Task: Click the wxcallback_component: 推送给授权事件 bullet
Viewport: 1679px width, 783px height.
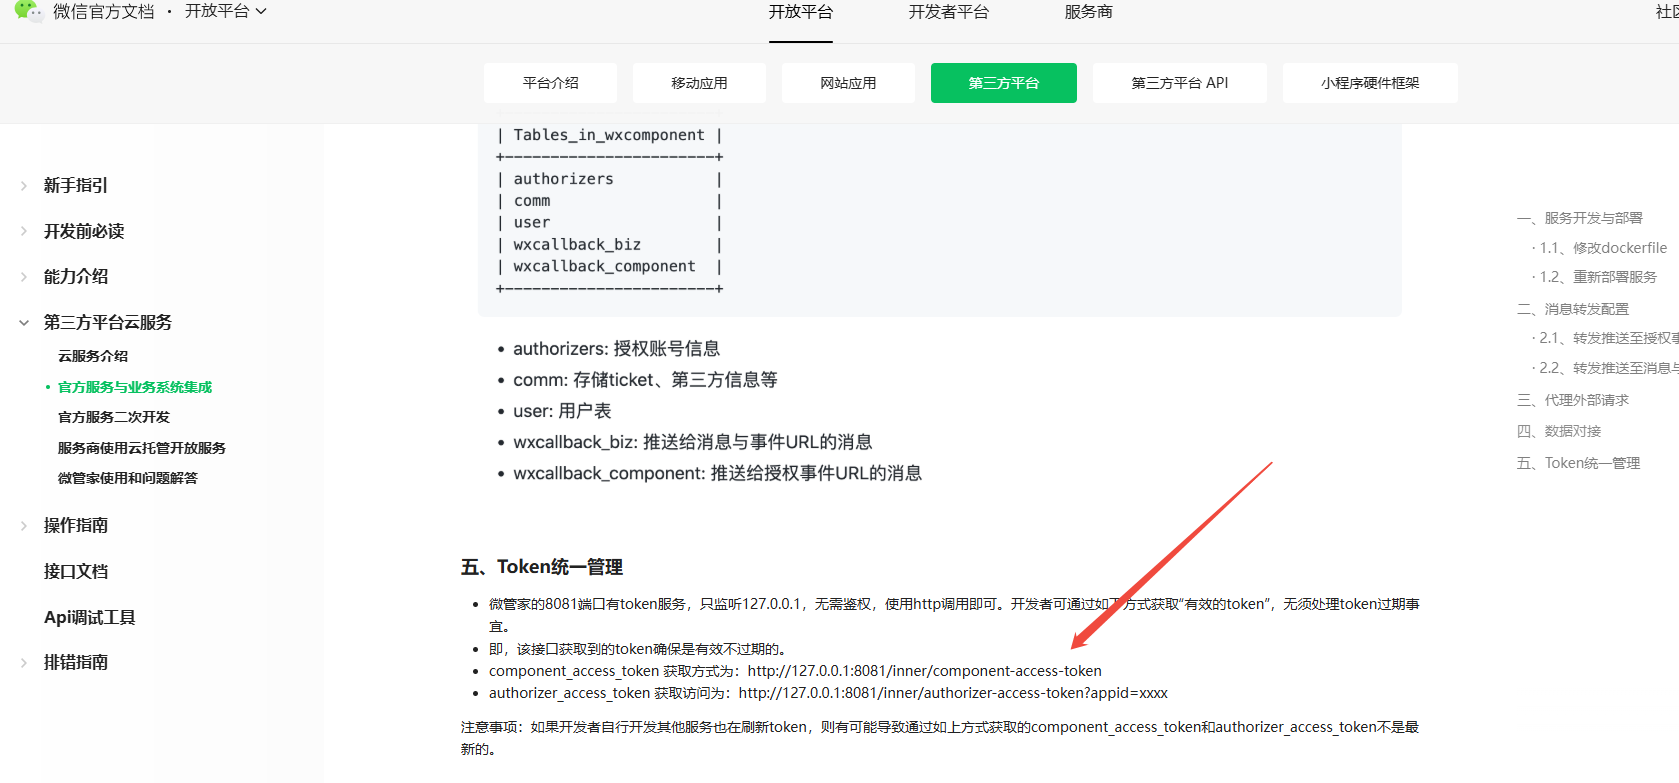Action: point(717,473)
